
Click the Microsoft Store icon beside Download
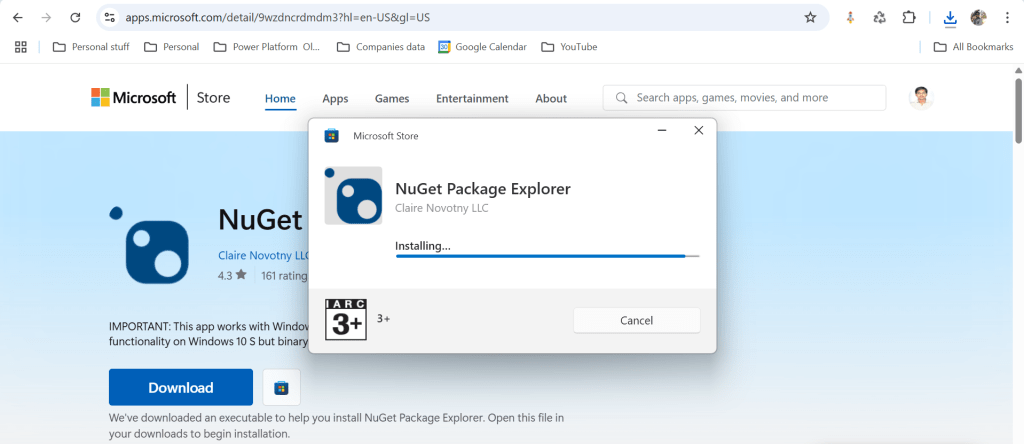[x=282, y=387]
